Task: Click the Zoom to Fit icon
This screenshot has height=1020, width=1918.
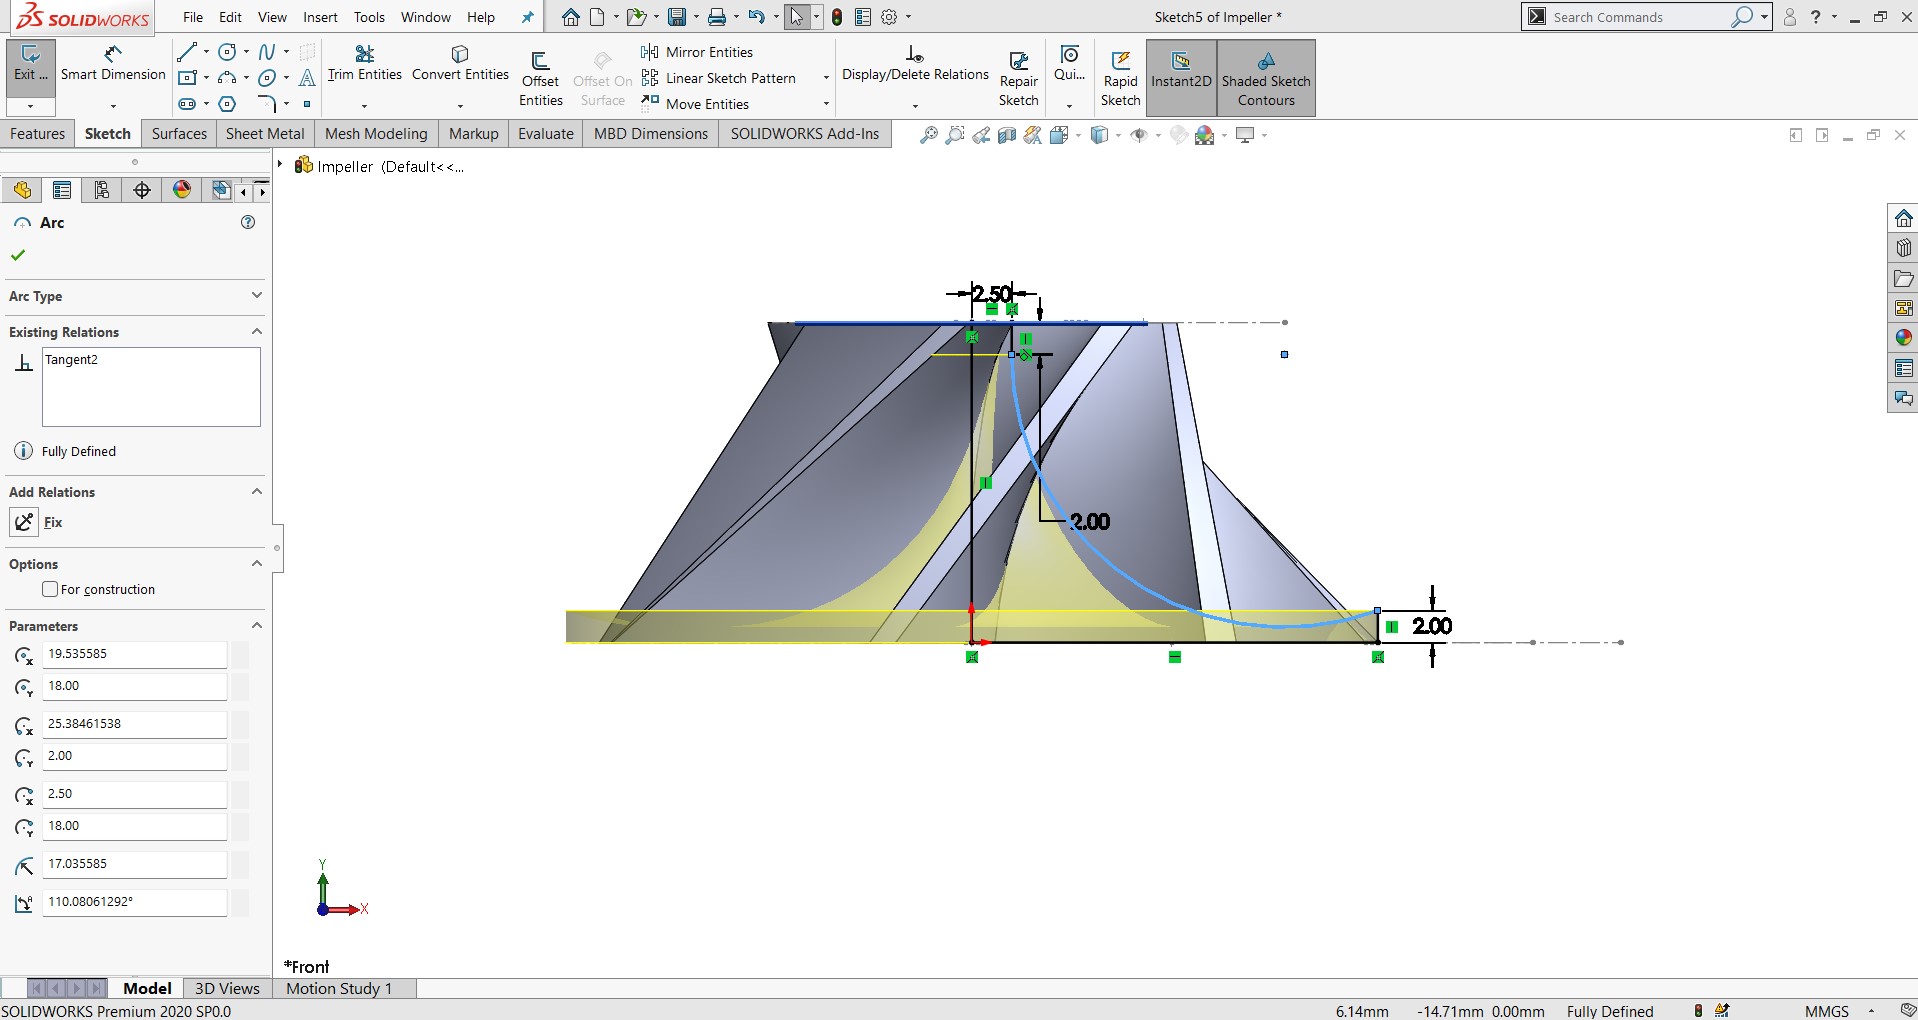Action: pyautogui.click(x=929, y=135)
